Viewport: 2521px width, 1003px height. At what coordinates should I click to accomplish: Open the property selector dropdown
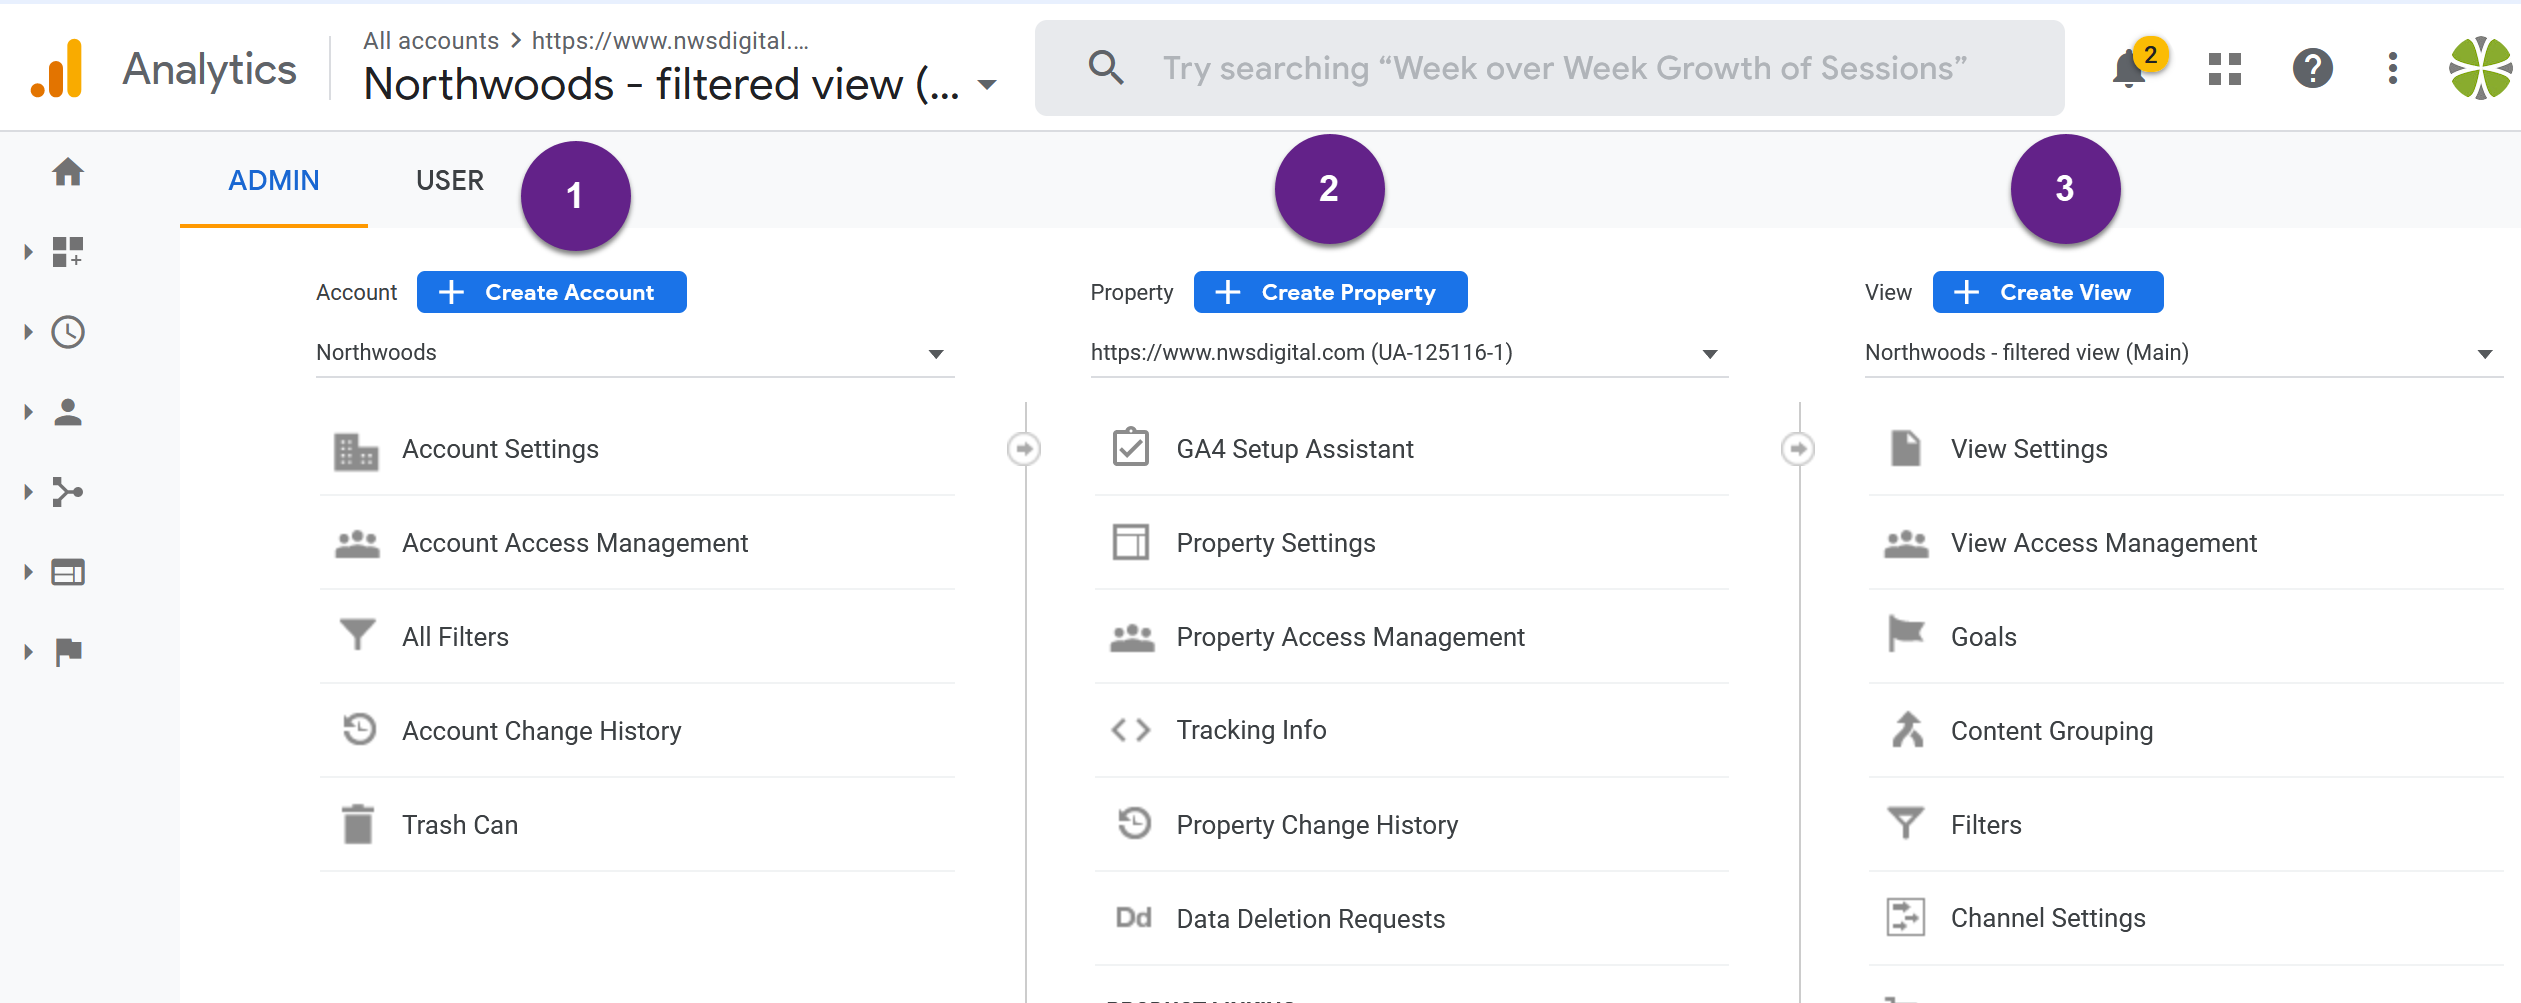click(x=1409, y=353)
